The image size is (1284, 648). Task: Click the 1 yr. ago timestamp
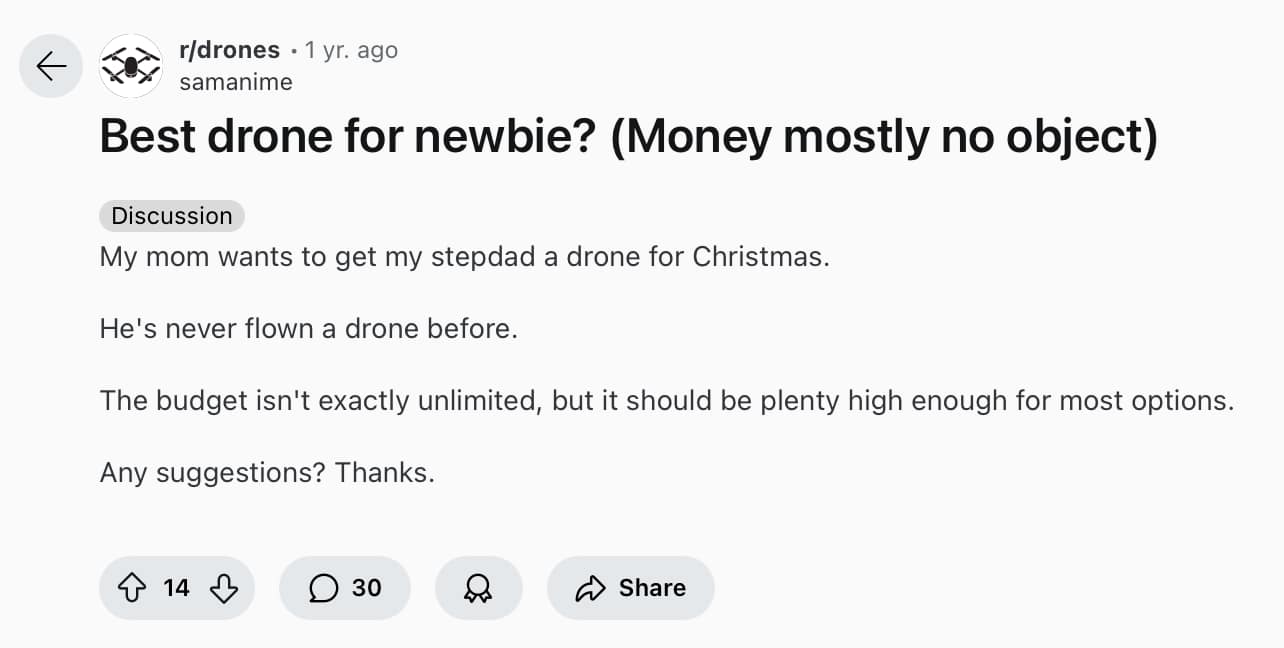point(351,49)
